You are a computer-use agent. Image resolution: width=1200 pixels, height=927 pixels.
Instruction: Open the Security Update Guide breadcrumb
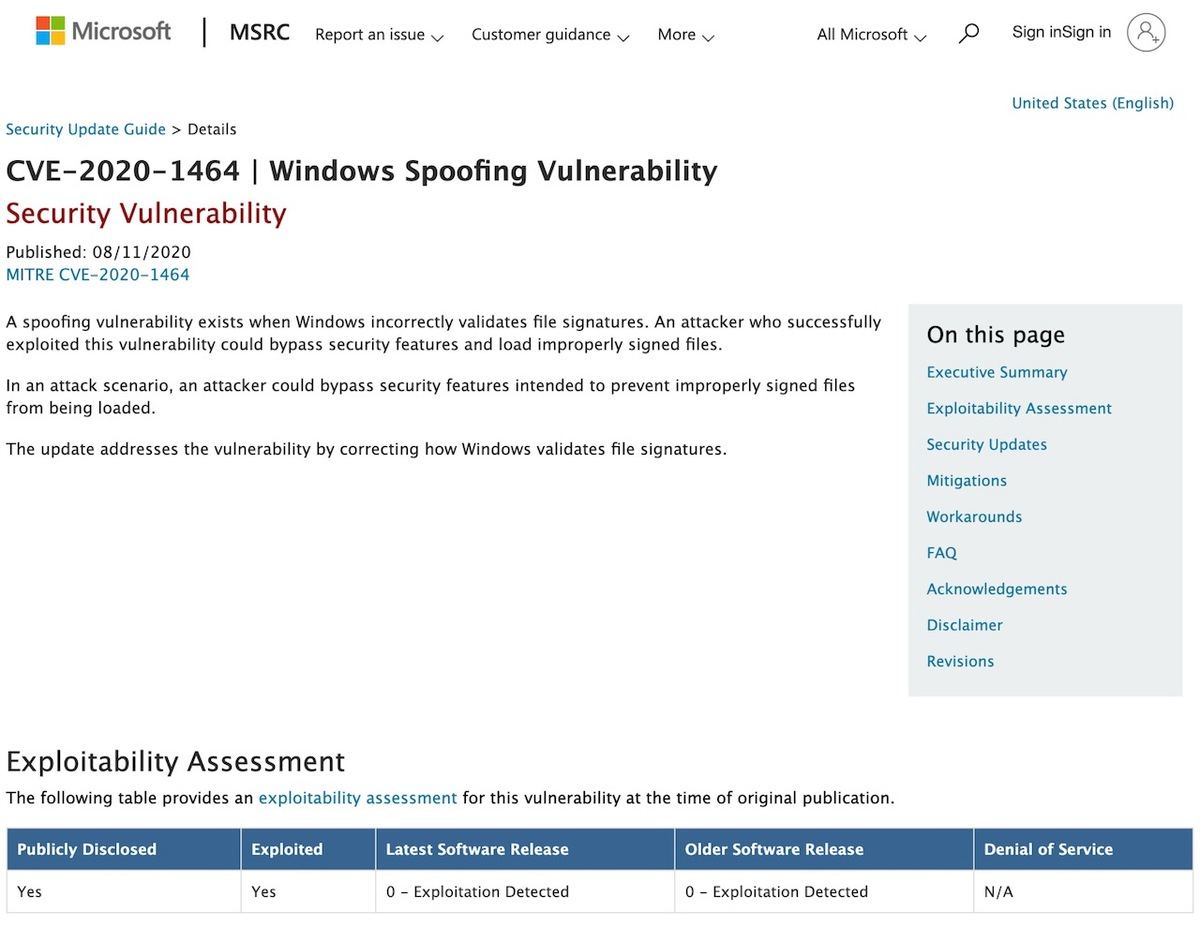point(86,129)
